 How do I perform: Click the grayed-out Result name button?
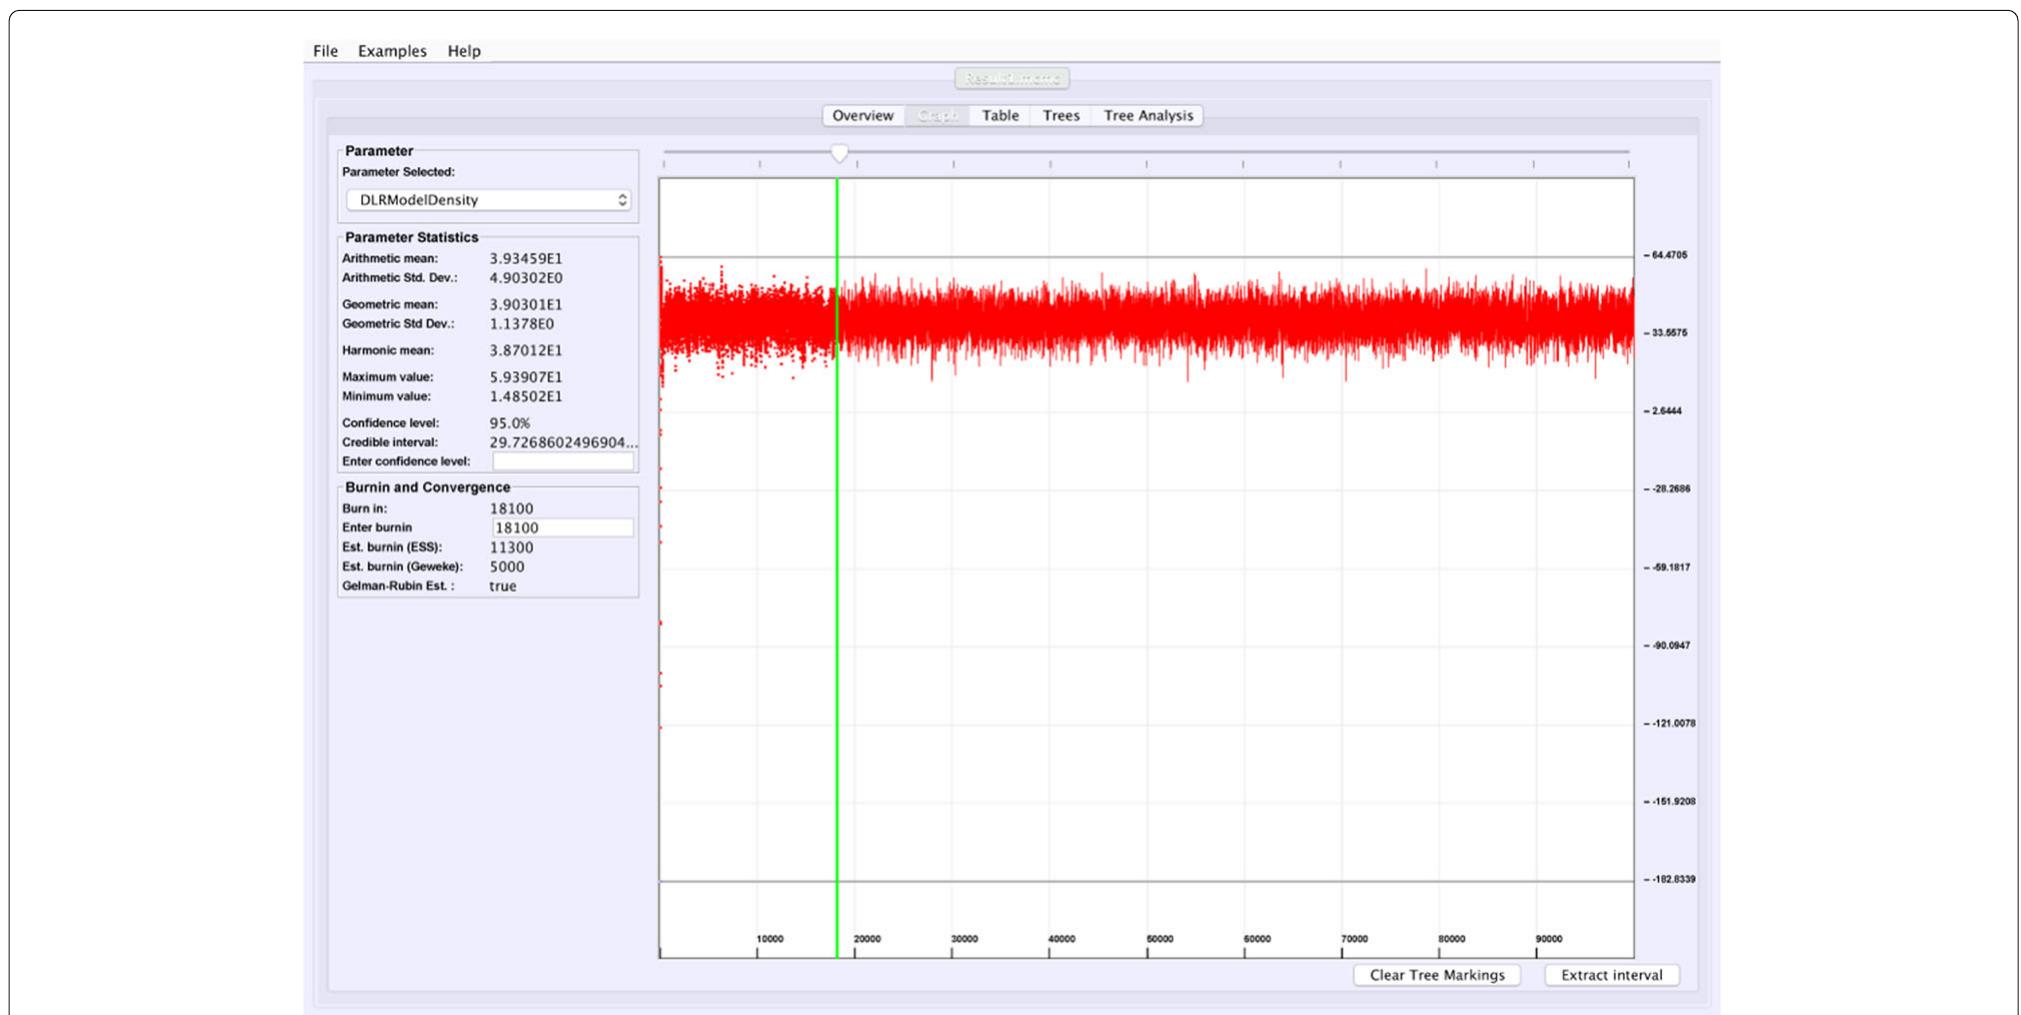1012,79
